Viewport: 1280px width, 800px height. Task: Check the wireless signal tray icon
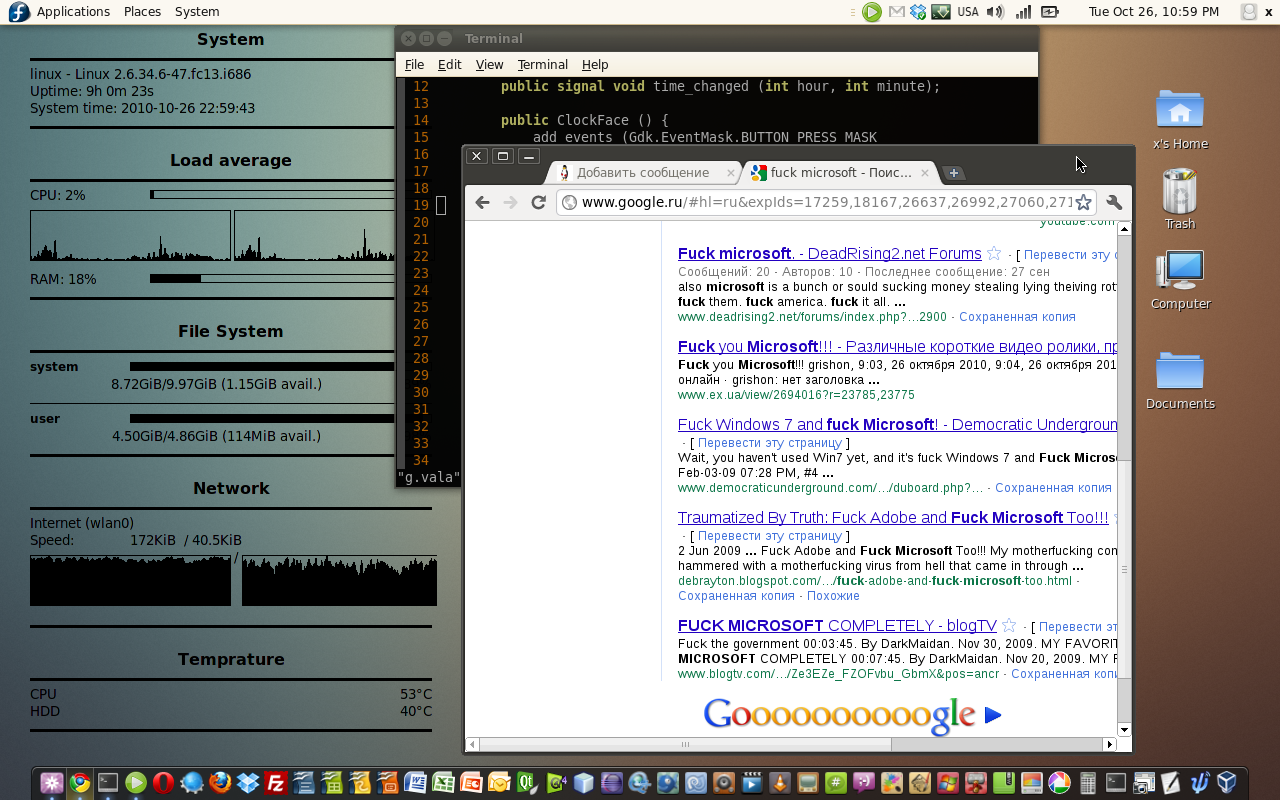click(x=1023, y=12)
